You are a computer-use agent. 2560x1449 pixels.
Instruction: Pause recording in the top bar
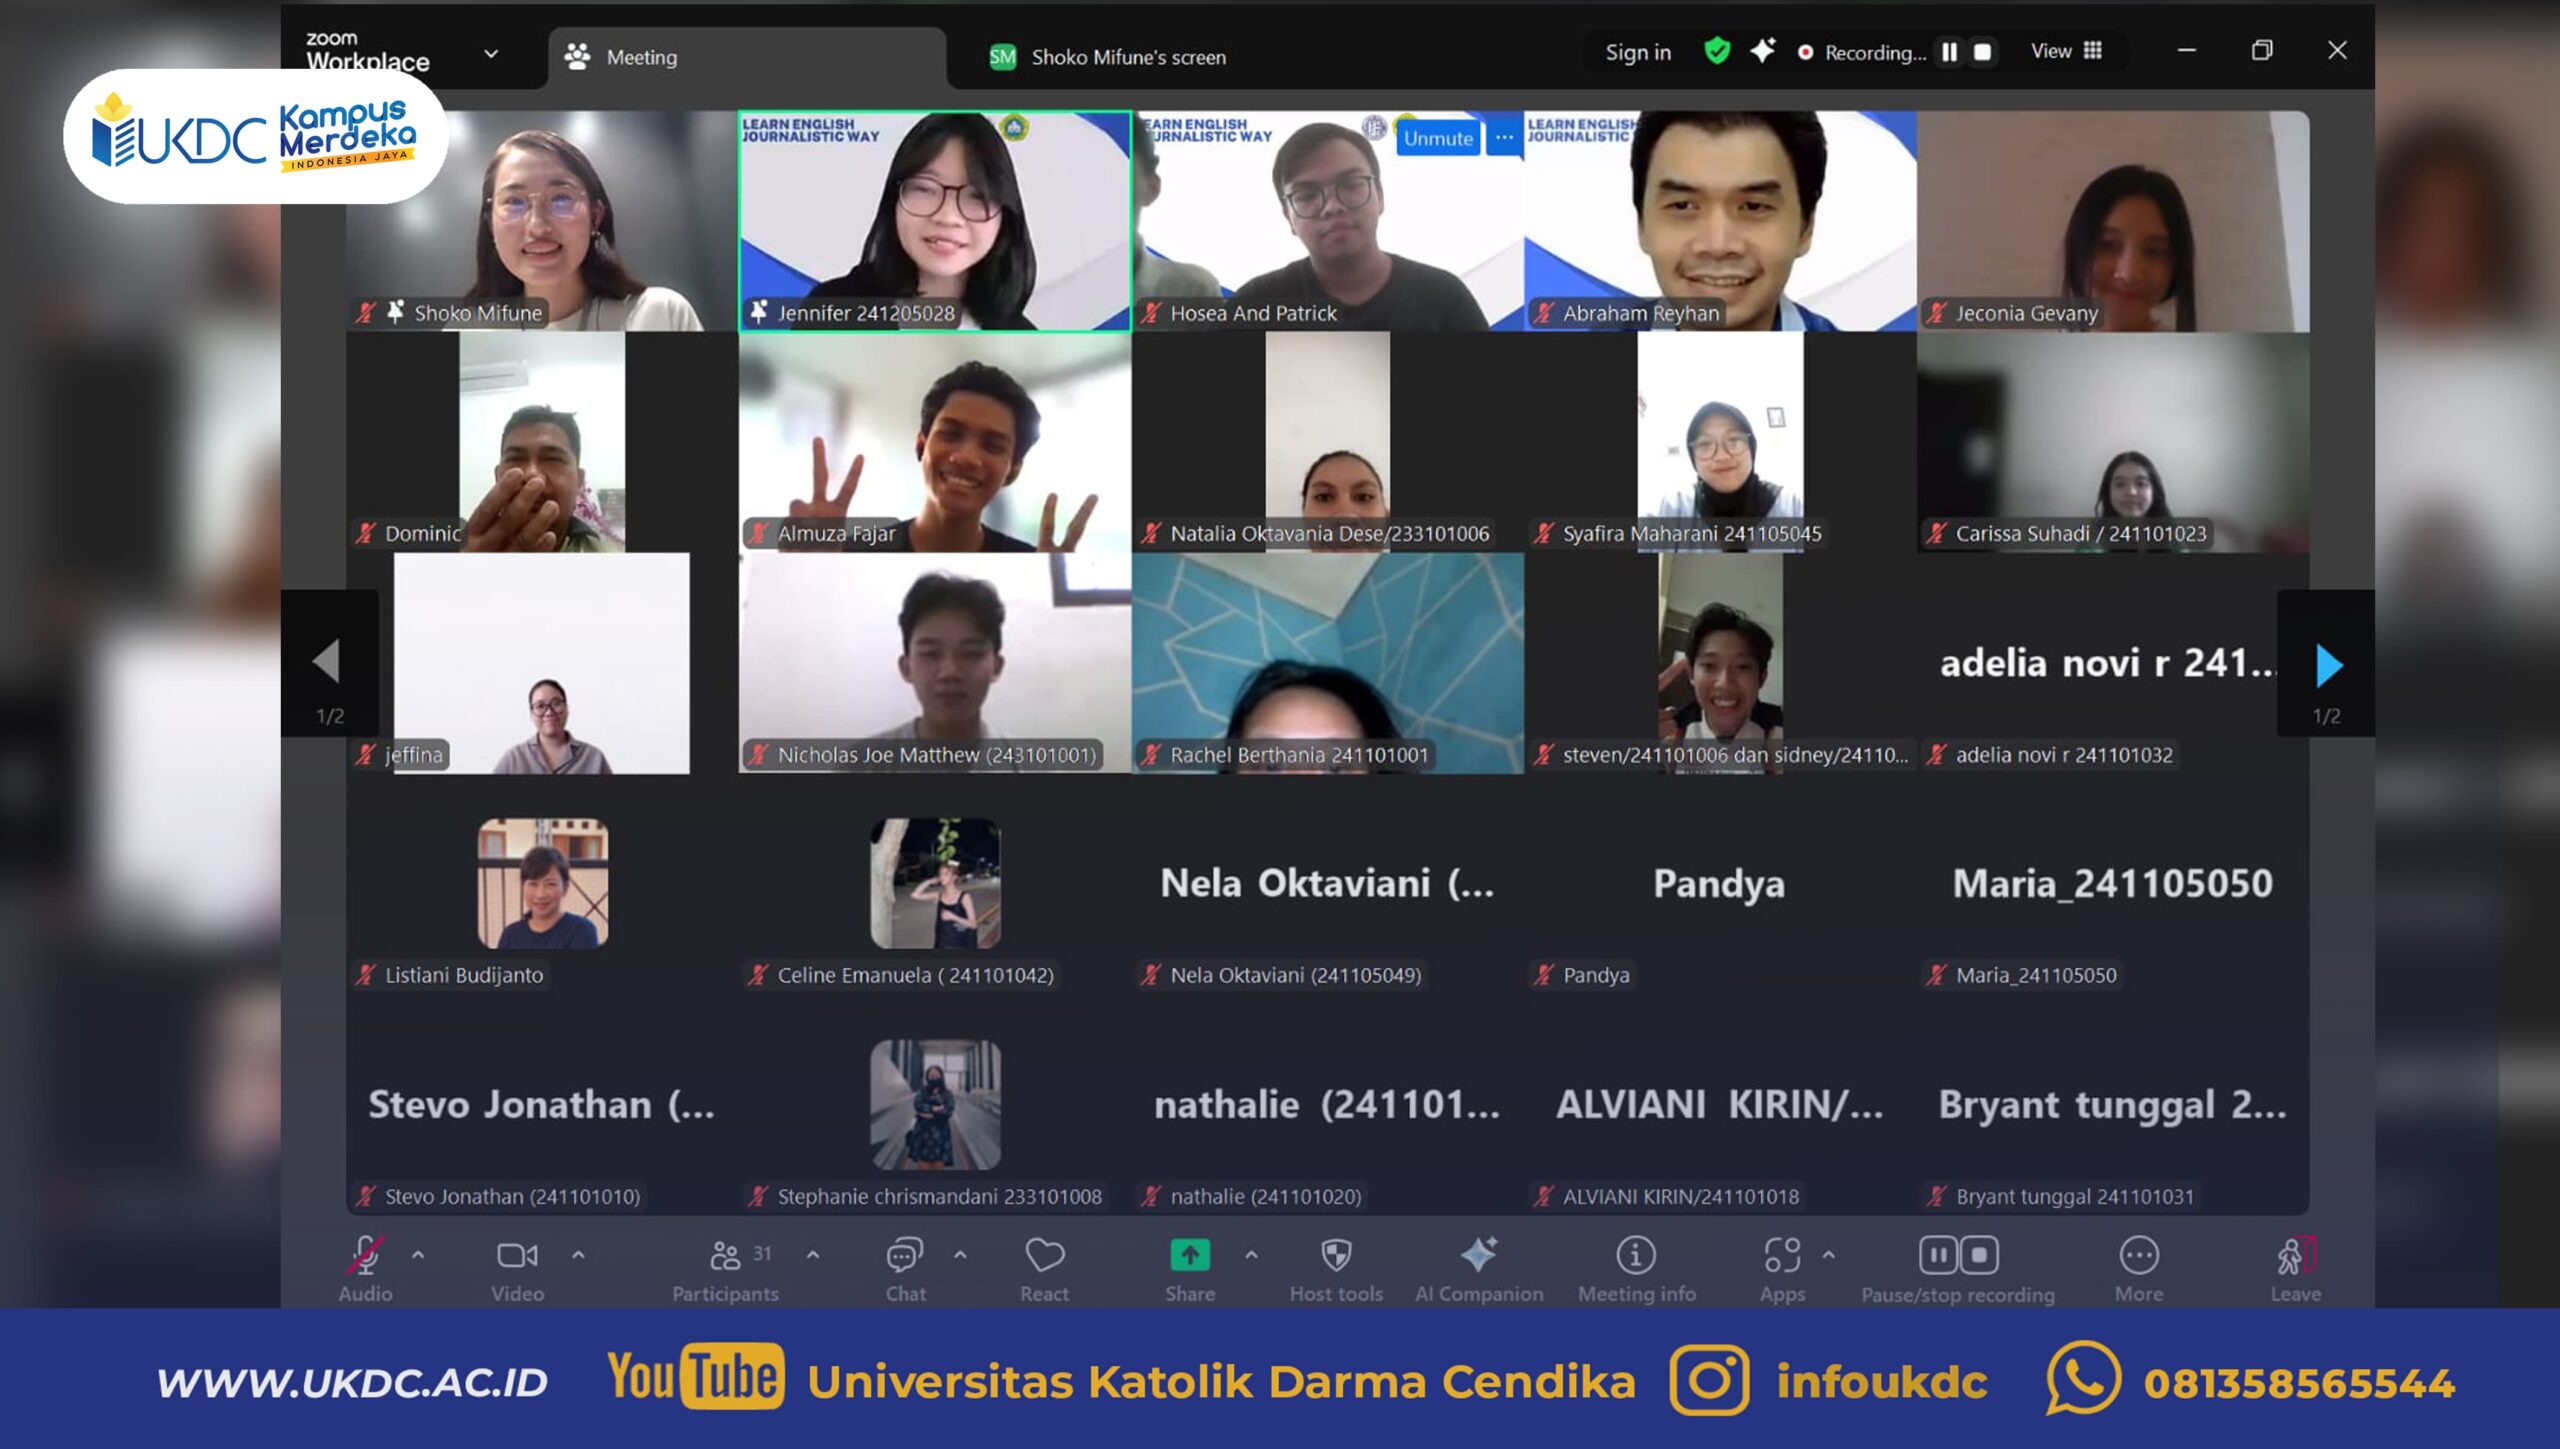(x=1949, y=52)
